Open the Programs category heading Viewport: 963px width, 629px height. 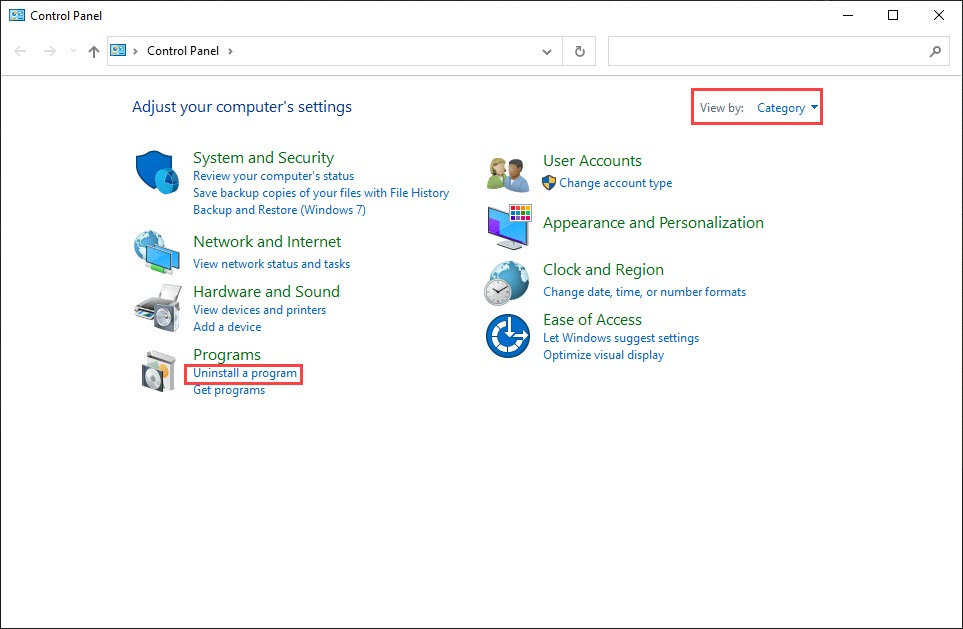coord(227,354)
